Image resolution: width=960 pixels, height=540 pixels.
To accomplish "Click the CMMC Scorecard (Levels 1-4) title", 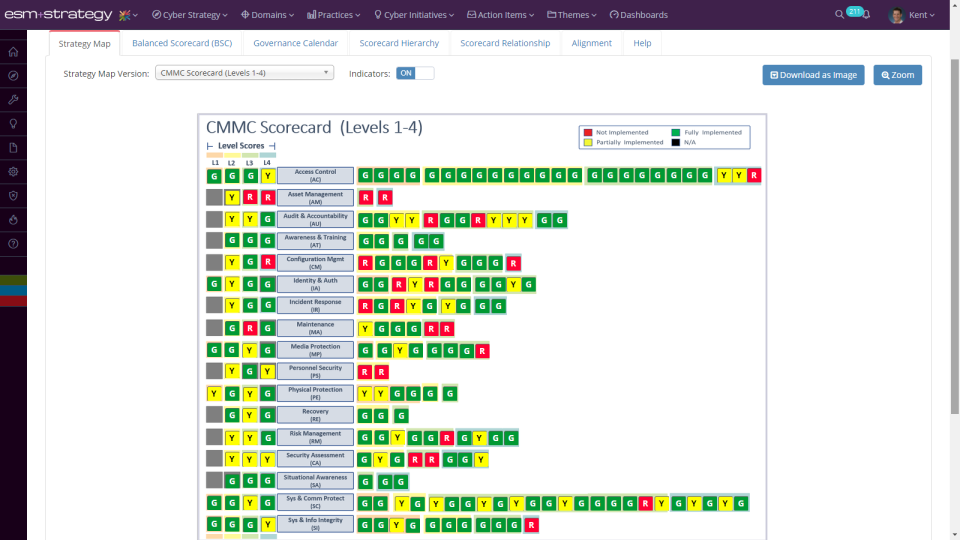I will [314, 127].
